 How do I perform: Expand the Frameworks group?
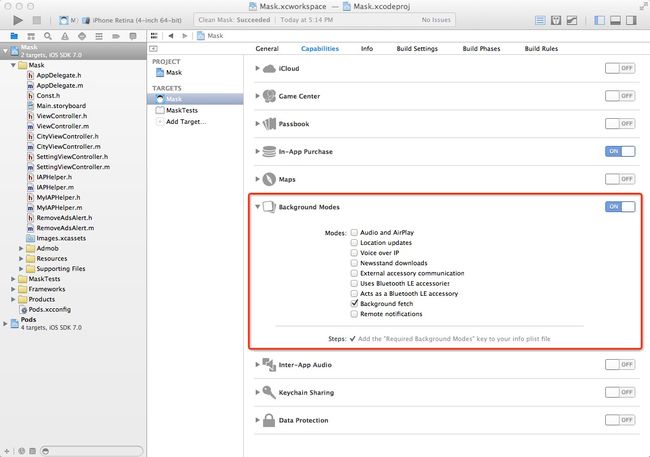[x=13, y=289]
